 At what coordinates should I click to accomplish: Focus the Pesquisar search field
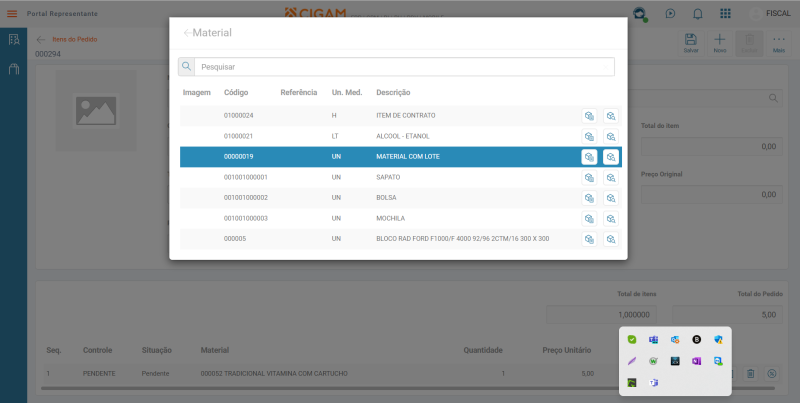[x=404, y=67]
